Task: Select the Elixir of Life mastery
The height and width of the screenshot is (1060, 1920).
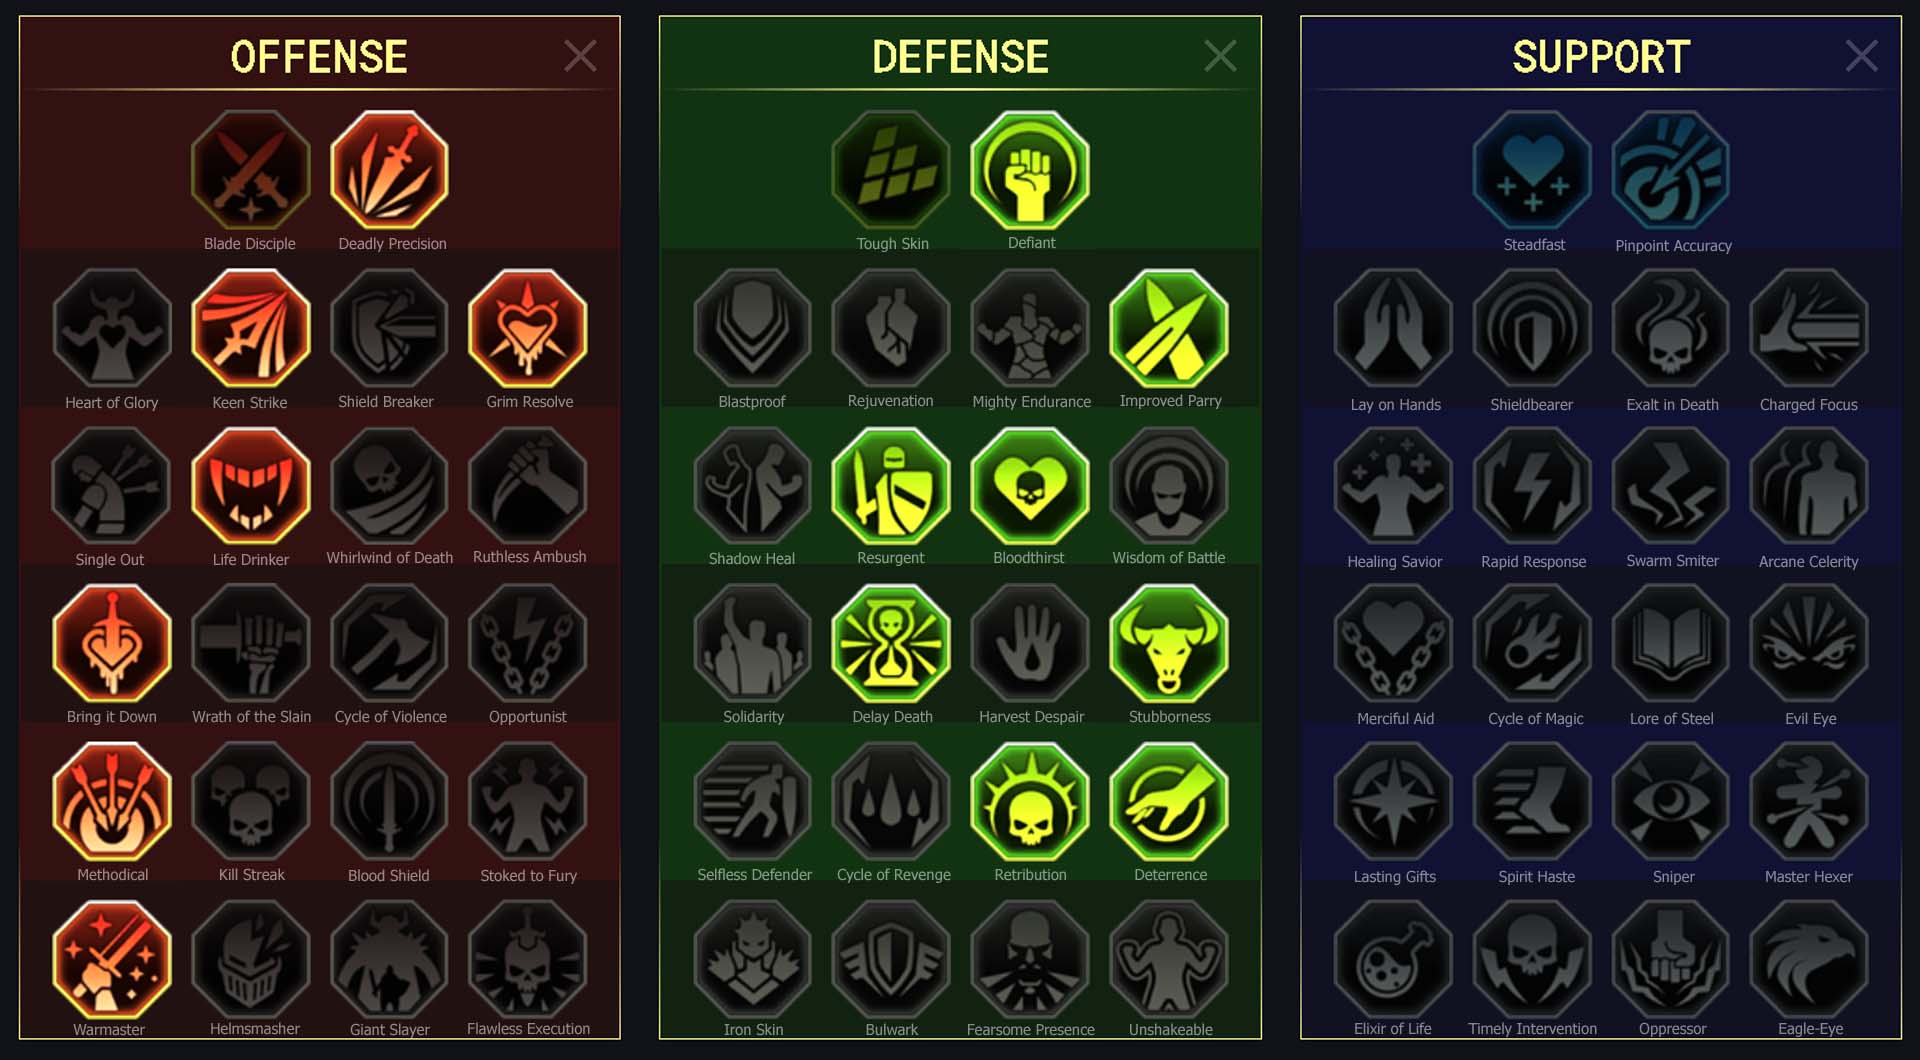Action: 1393,959
